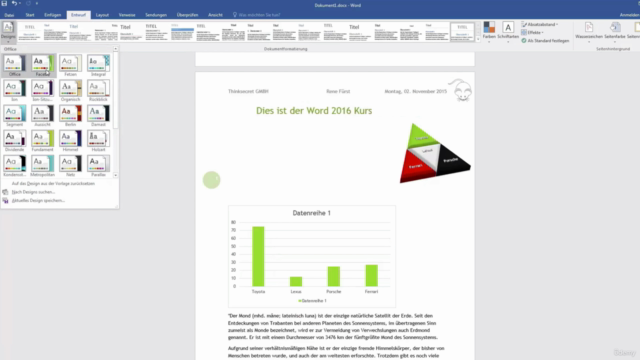This screenshot has width=640, height=360.
Task: Open the Farben theme colors dropdown
Action: (489, 31)
